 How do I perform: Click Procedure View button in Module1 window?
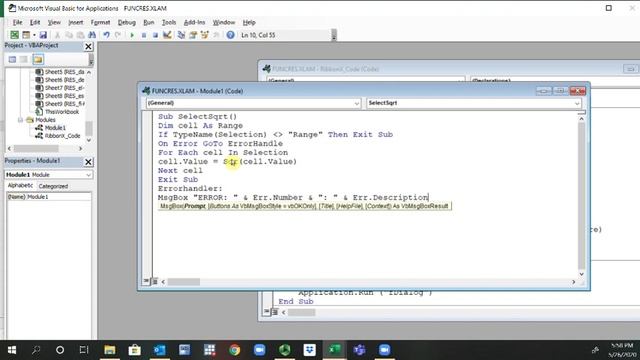pos(146,281)
